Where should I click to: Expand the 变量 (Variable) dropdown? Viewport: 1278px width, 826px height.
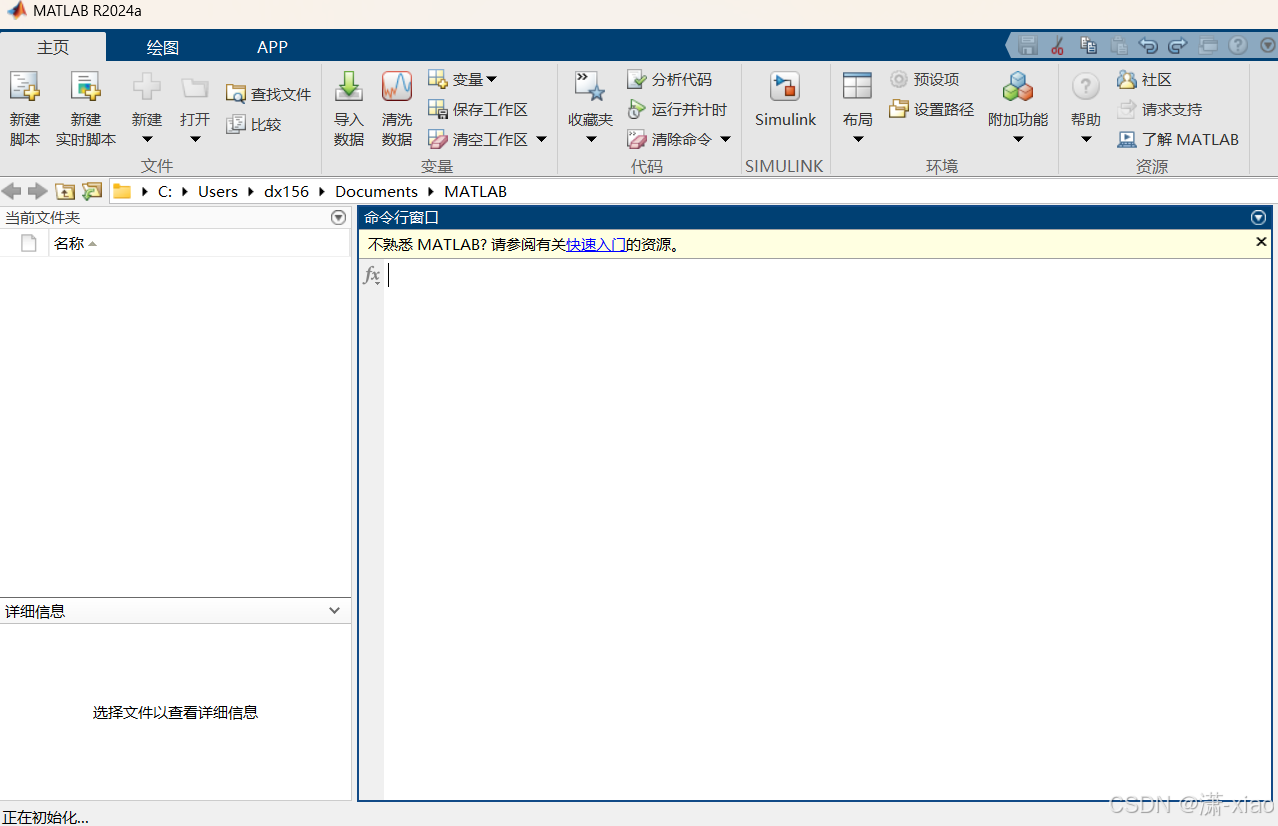(x=491, y=79)
